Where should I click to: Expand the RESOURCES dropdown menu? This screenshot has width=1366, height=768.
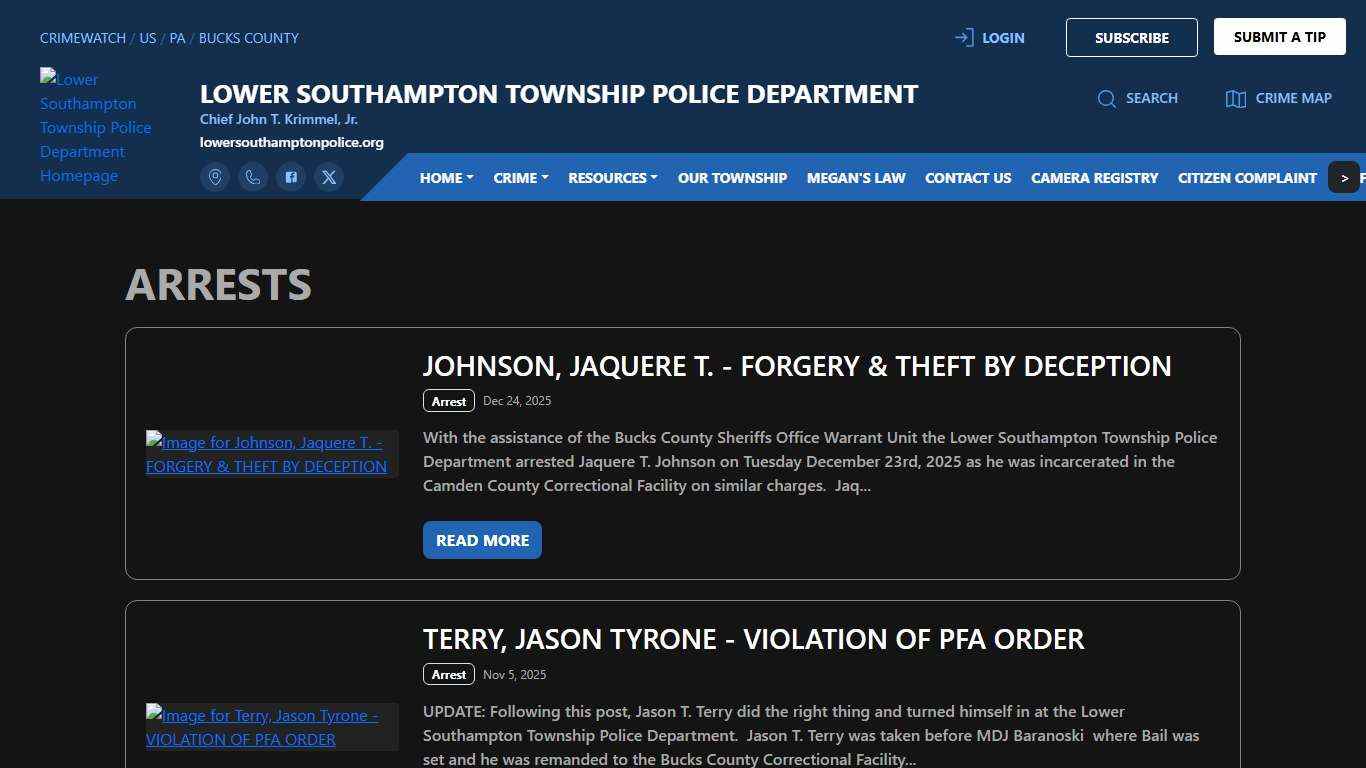[612, 177]
